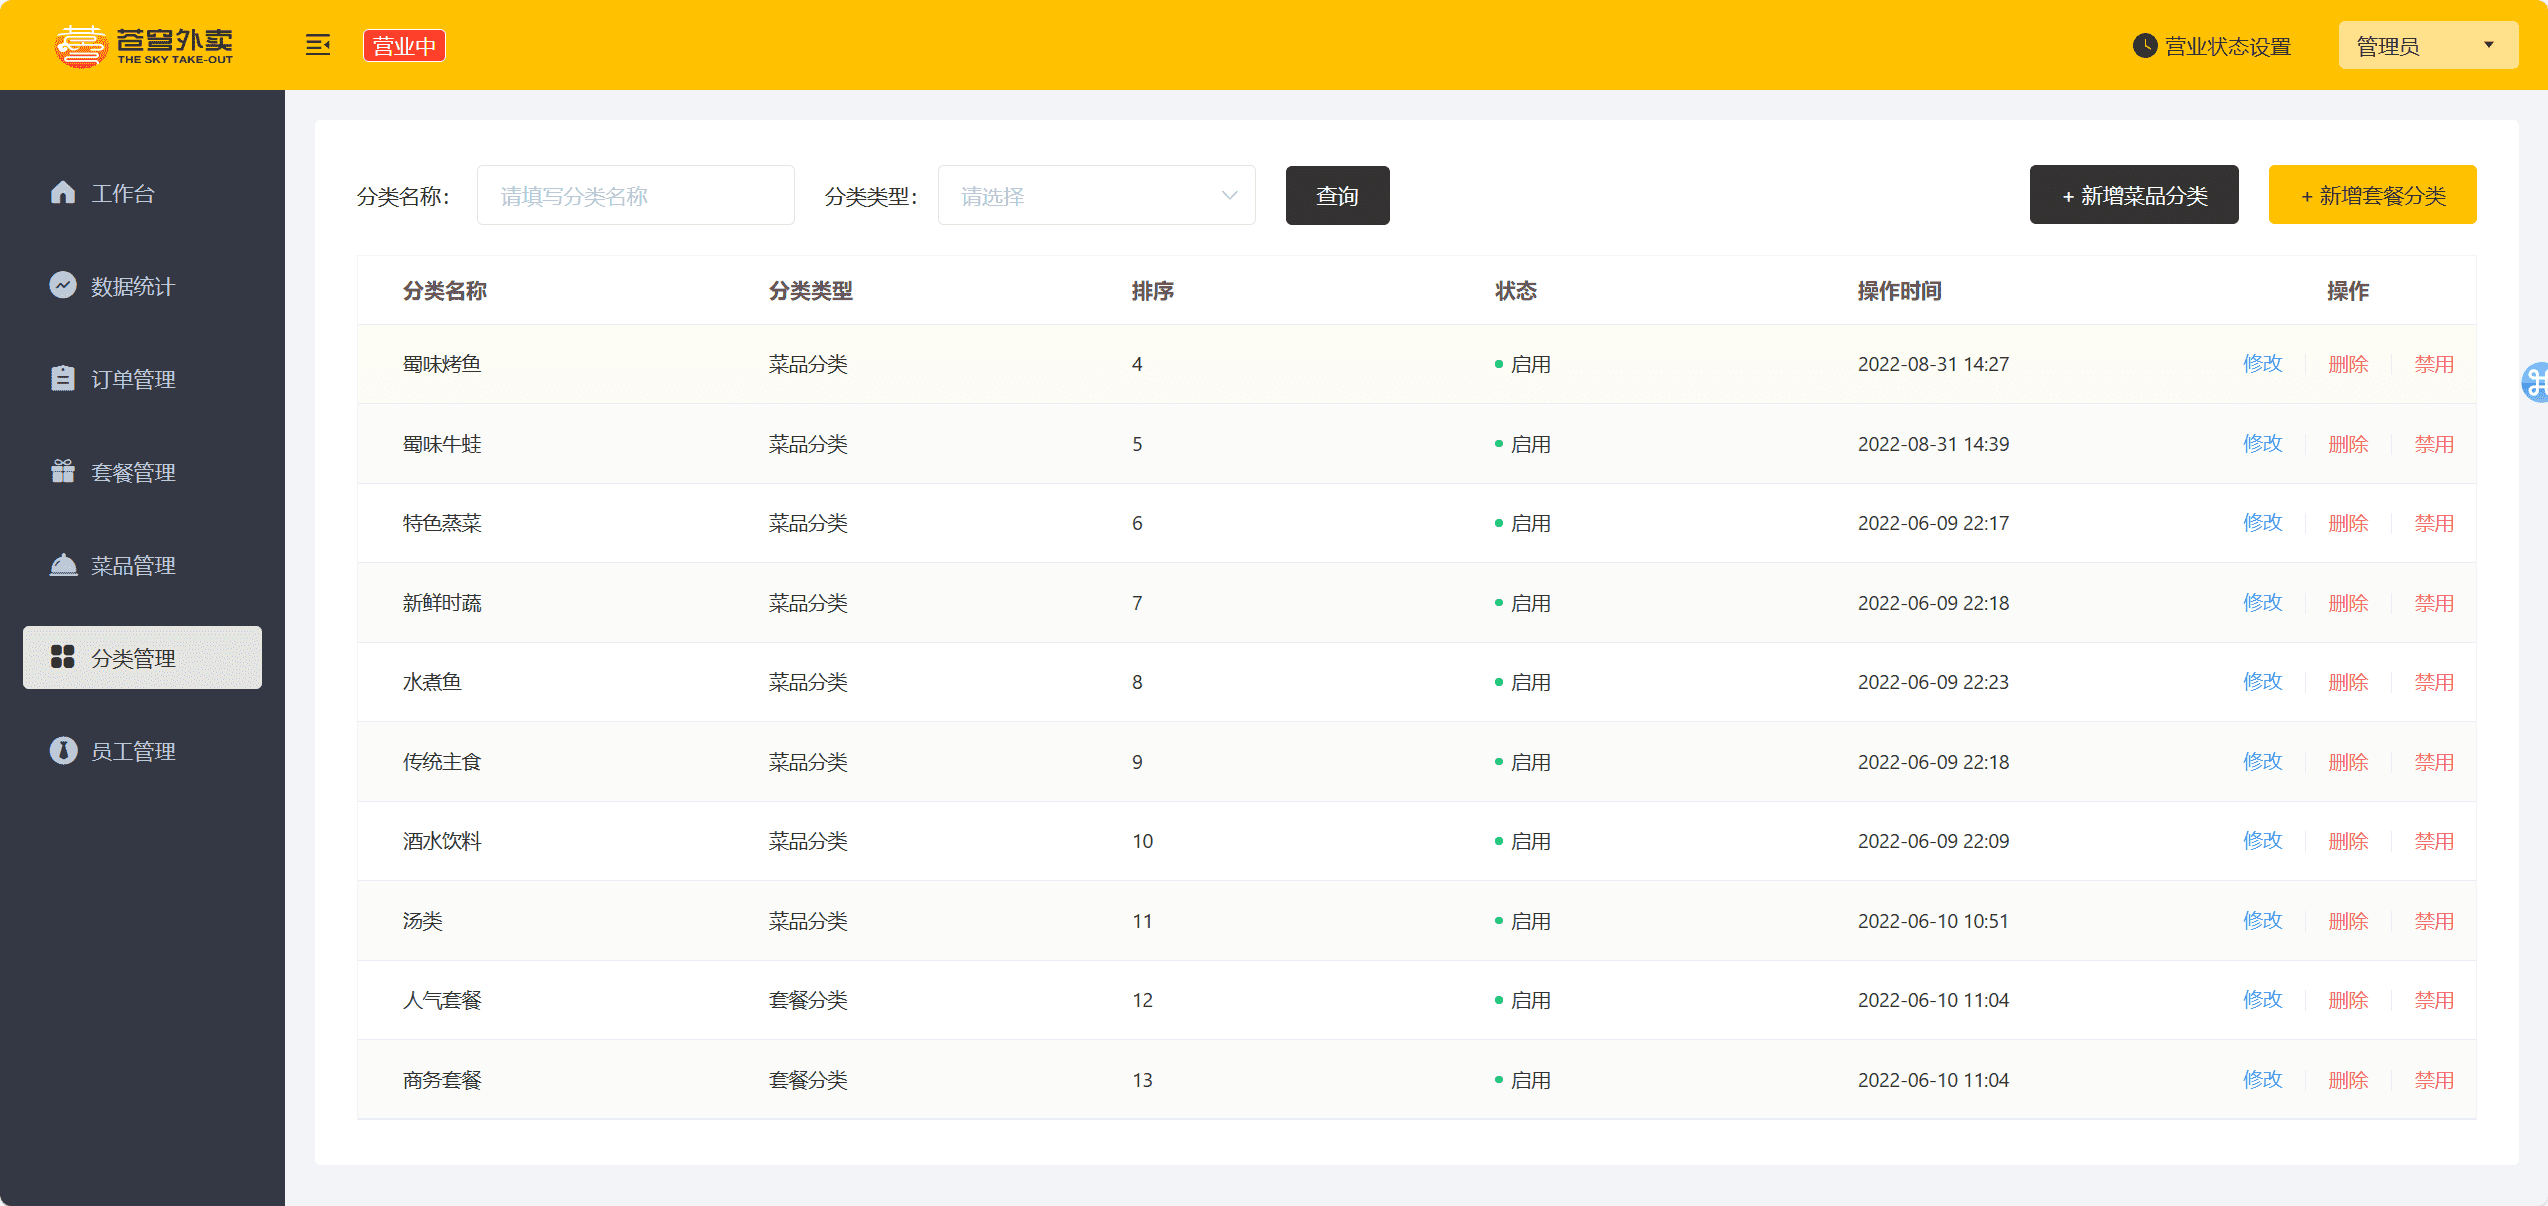Click 禁用 for 酒水饮料
Screen dimensions: 2548x1206
click(x=2434, y=841)
